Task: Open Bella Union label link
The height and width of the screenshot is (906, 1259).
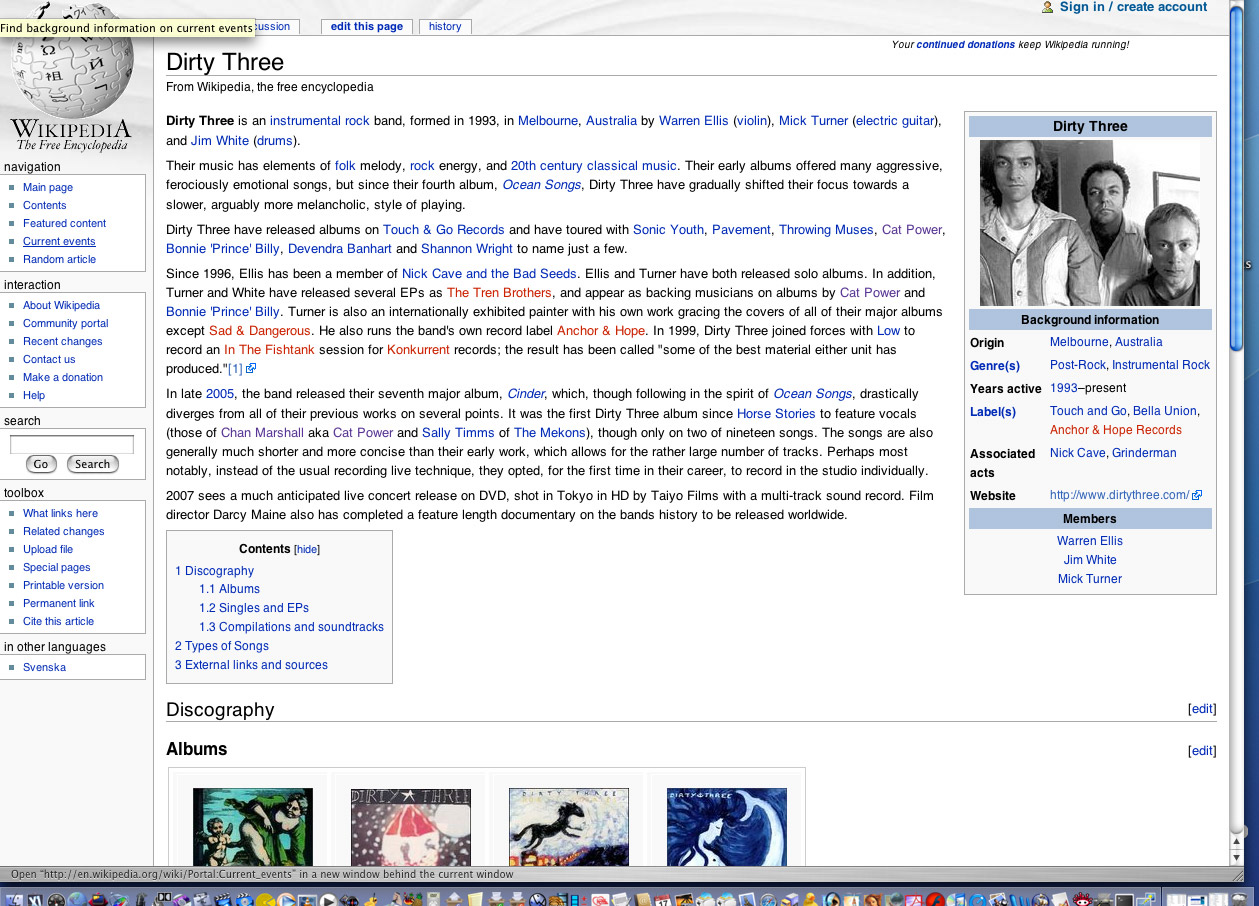Action: (1164, 411)
